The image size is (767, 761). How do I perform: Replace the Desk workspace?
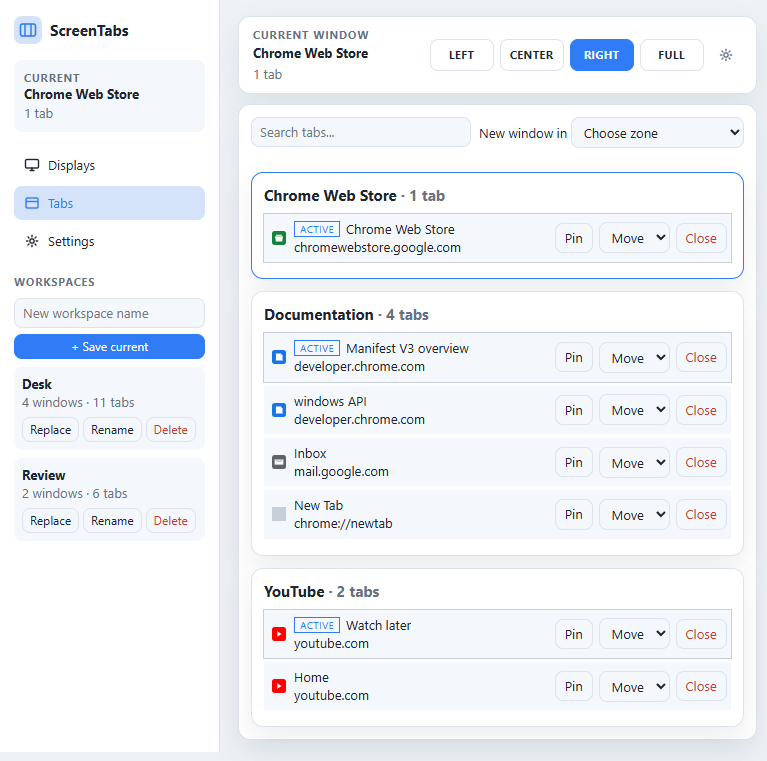tap(50, 429)
